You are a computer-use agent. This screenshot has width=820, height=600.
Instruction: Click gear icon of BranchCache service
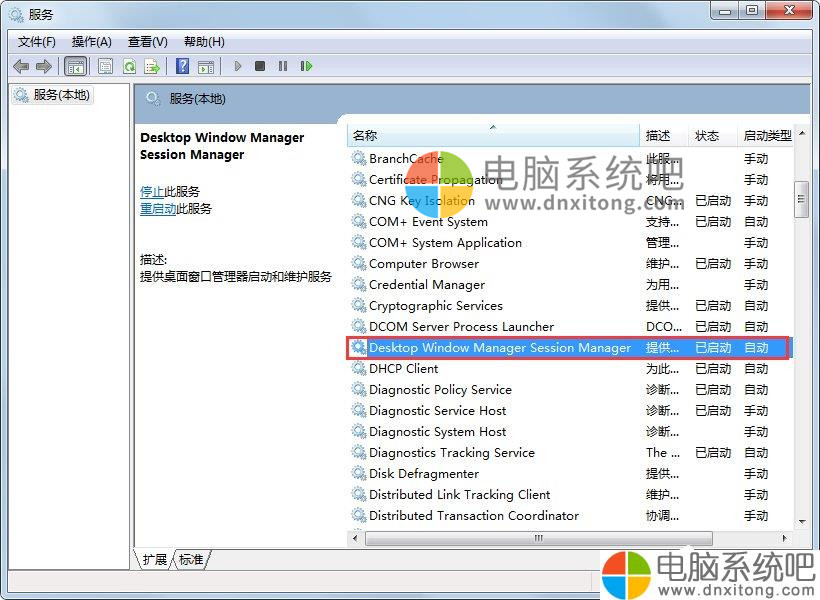click(359, 158)
